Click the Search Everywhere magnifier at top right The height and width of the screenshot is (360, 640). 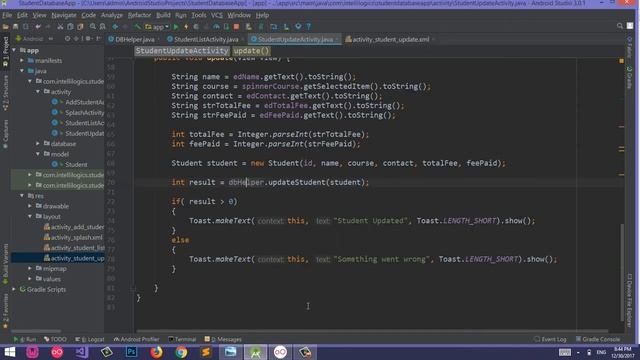[x=620, y=26]
